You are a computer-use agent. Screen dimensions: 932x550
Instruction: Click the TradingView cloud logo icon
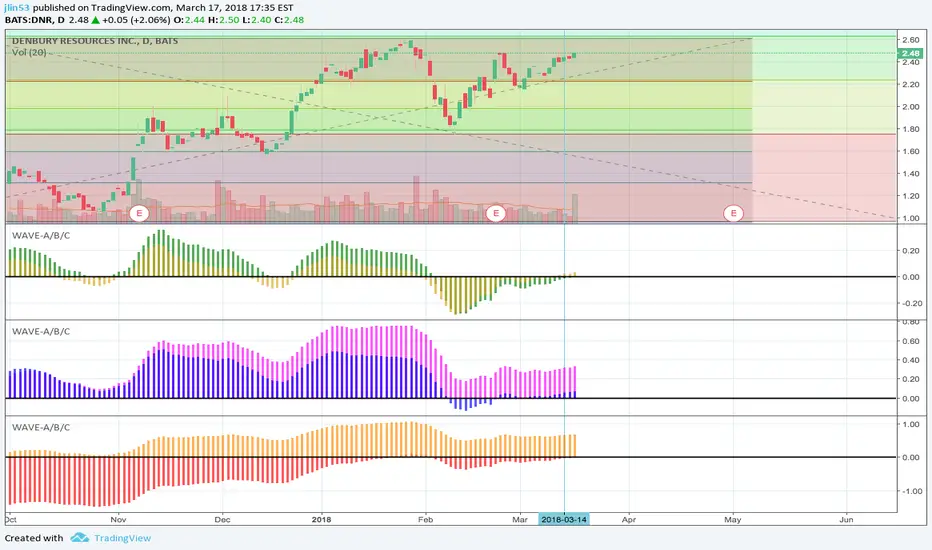(x=80, y=538)
